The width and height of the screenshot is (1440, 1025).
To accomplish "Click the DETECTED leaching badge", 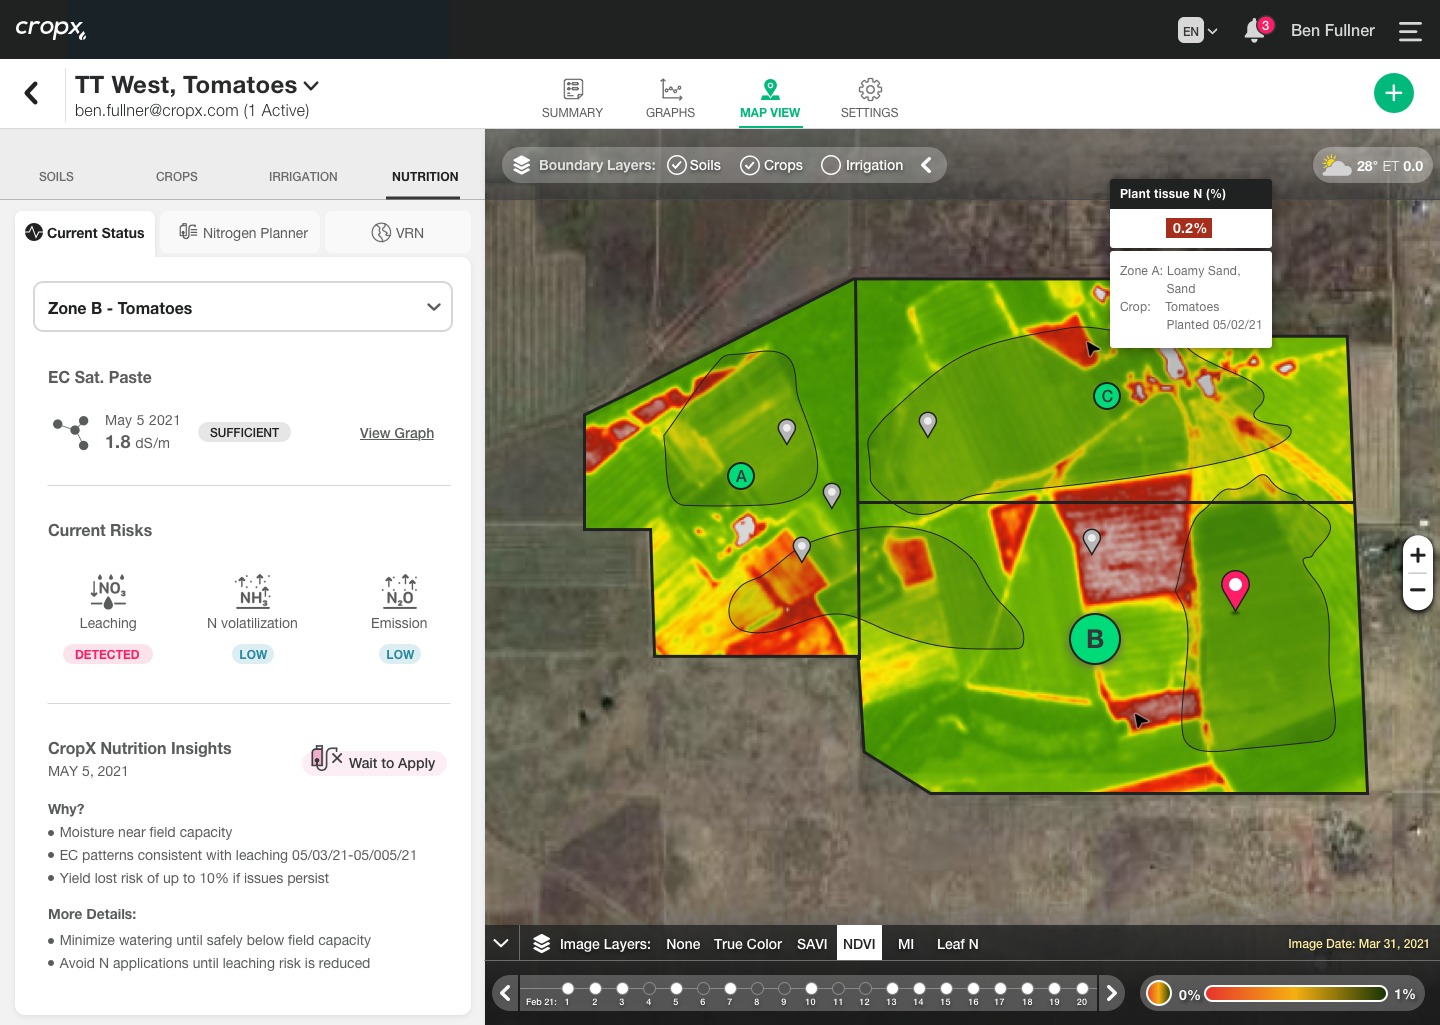I will point(107,654).
